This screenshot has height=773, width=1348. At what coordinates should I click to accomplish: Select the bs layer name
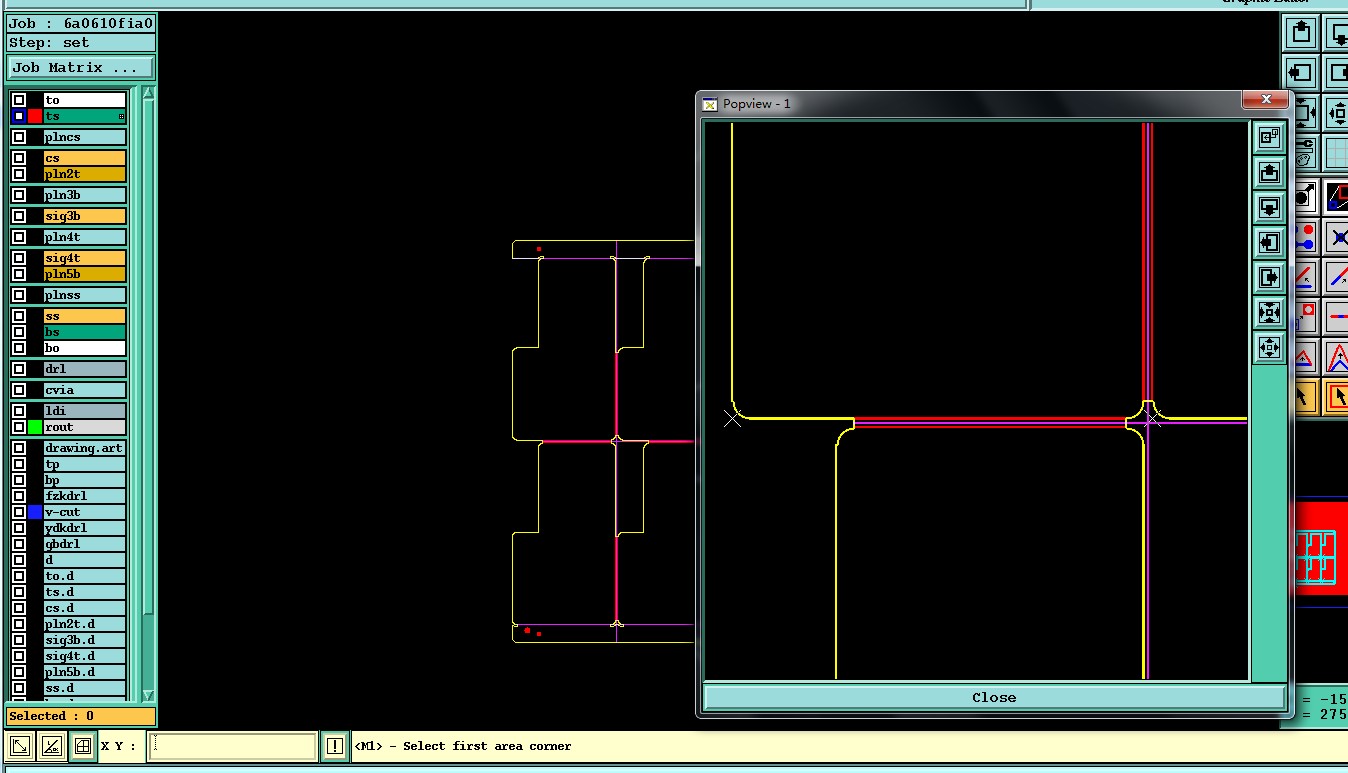(x=85, y=332)
